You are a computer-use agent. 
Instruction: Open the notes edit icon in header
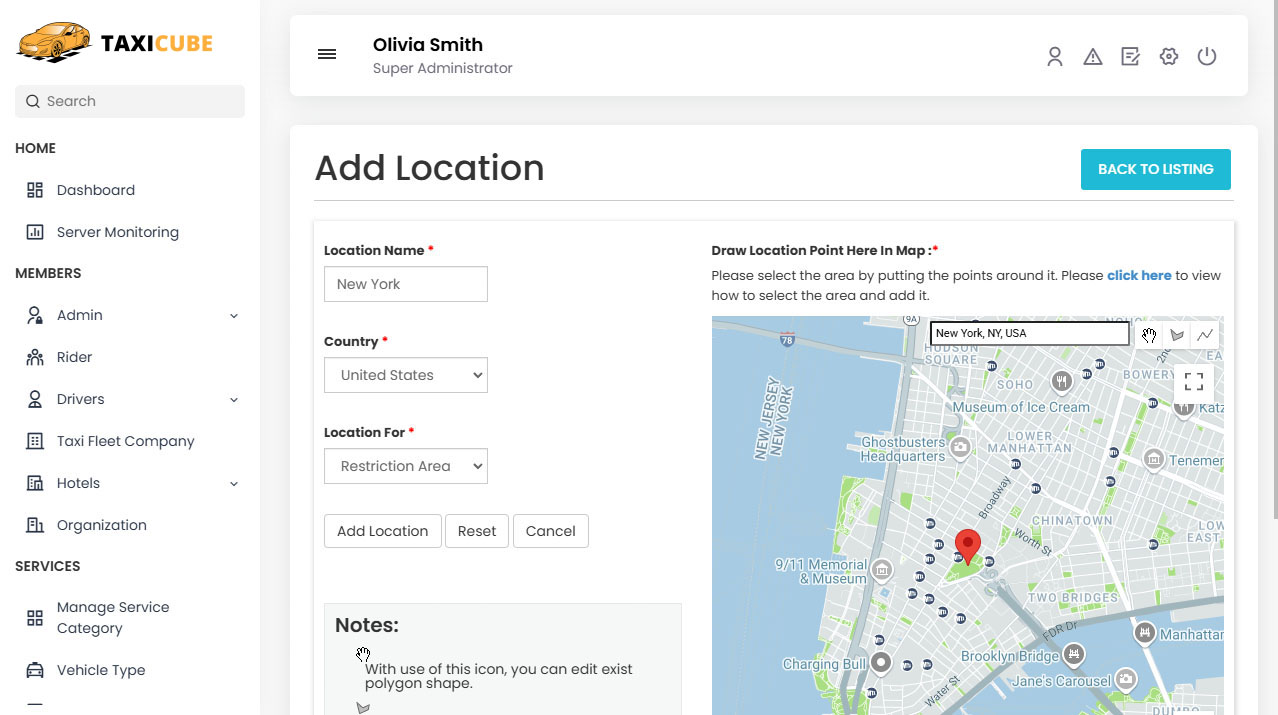(x=1130, y=57)
